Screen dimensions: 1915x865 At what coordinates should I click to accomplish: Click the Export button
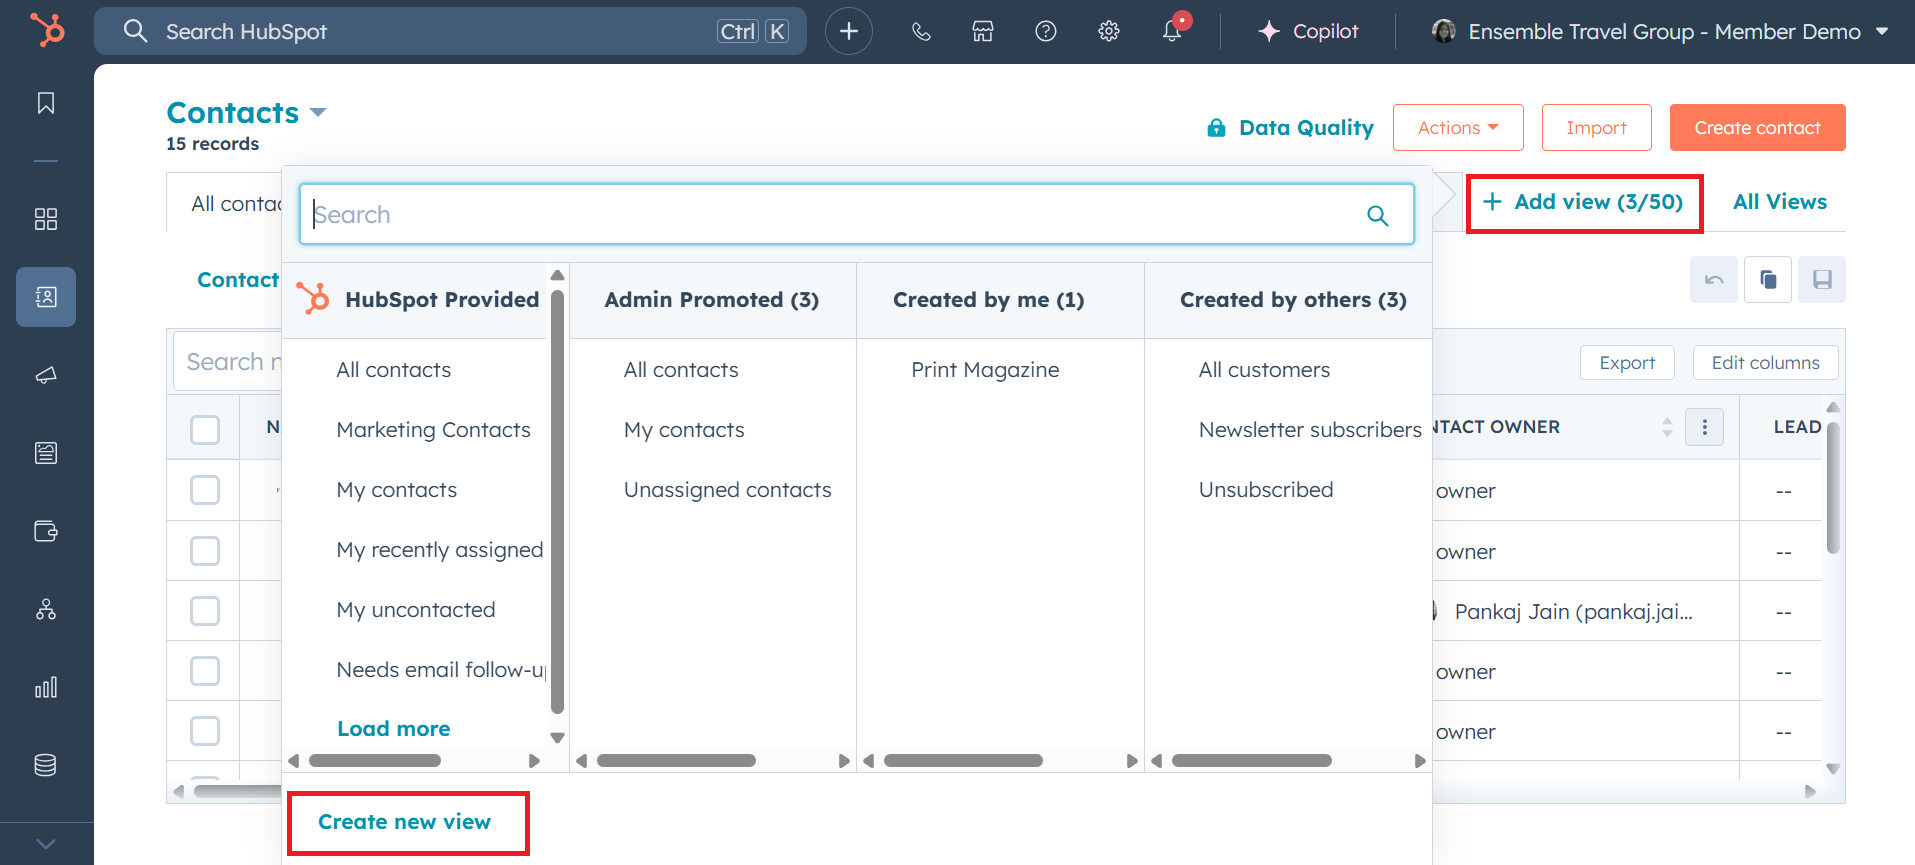[1627, 363]
